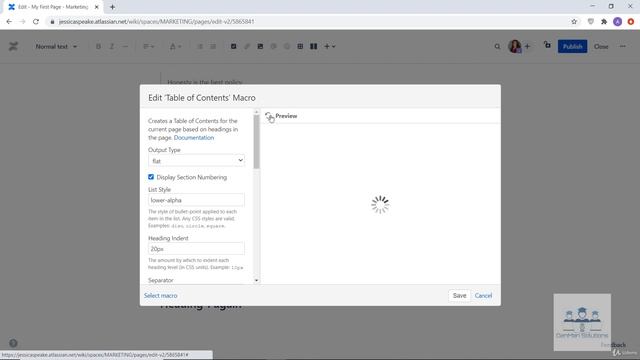This screenshot has width=640, height=360.
Task: Open the Normal text style dropdown
Action: coord(56,47)
